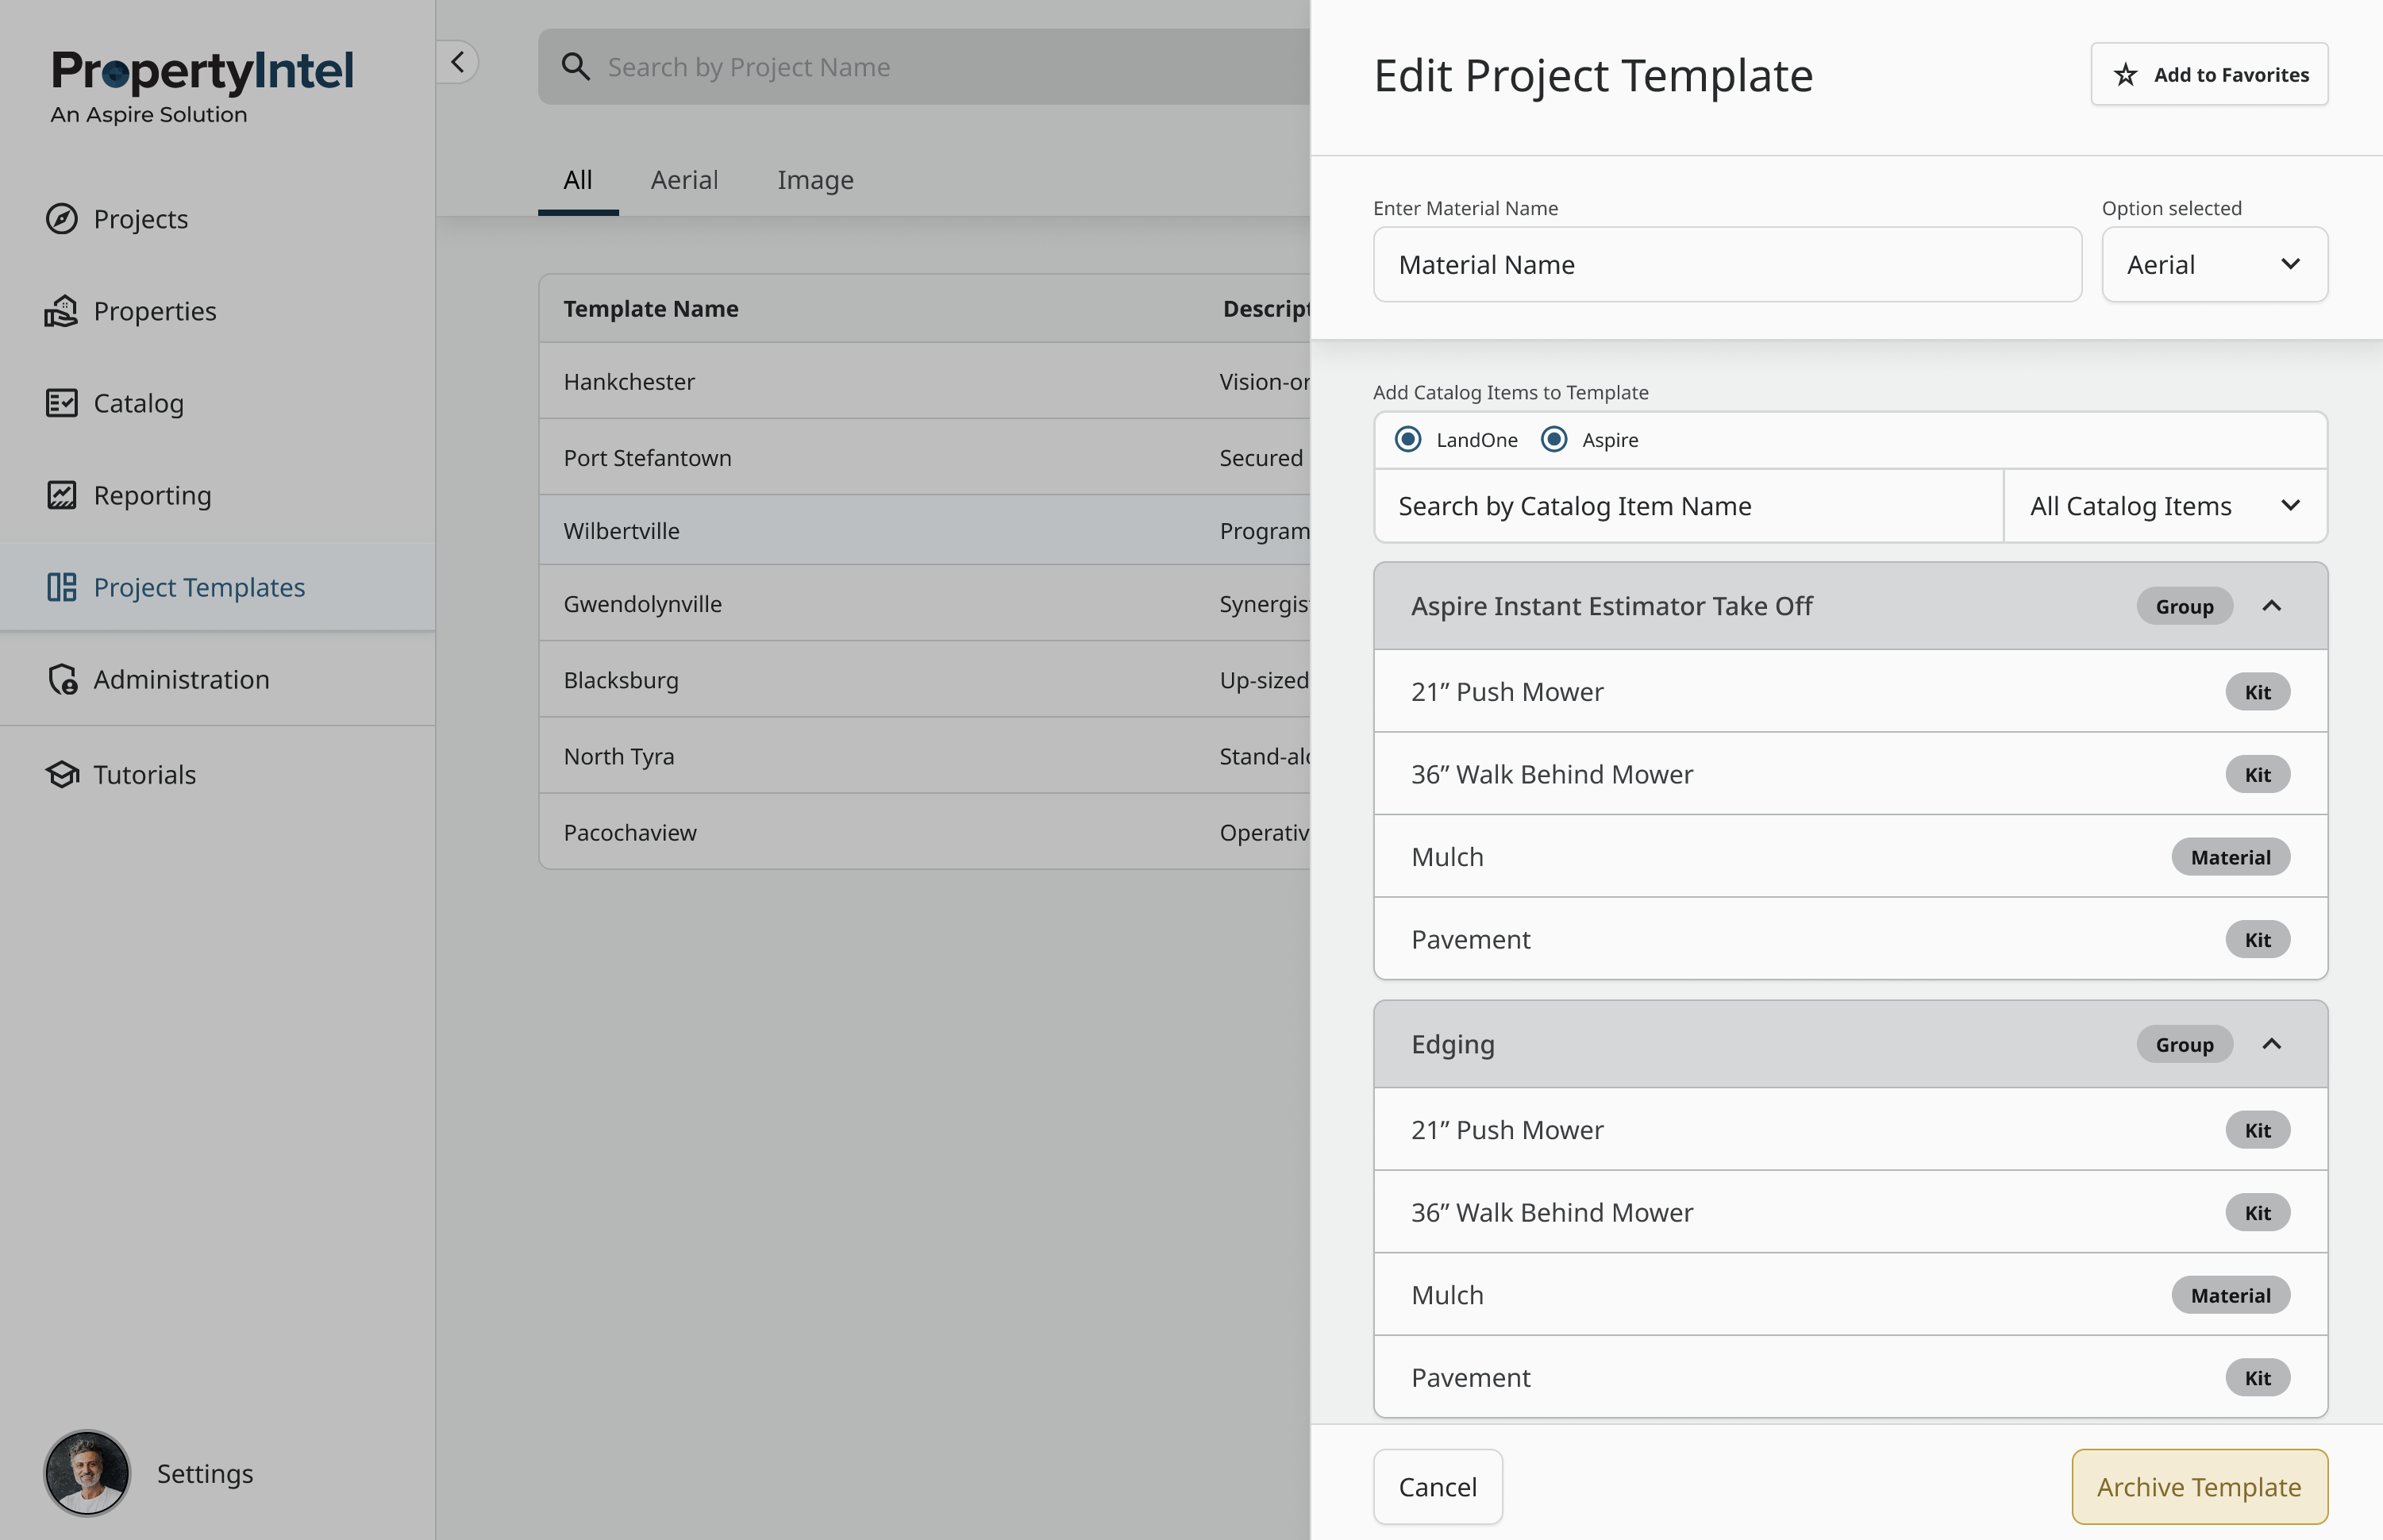Open the Aerial option dropdown
Screen dimensions: 2383x1540
click(x=2214, y=265)
